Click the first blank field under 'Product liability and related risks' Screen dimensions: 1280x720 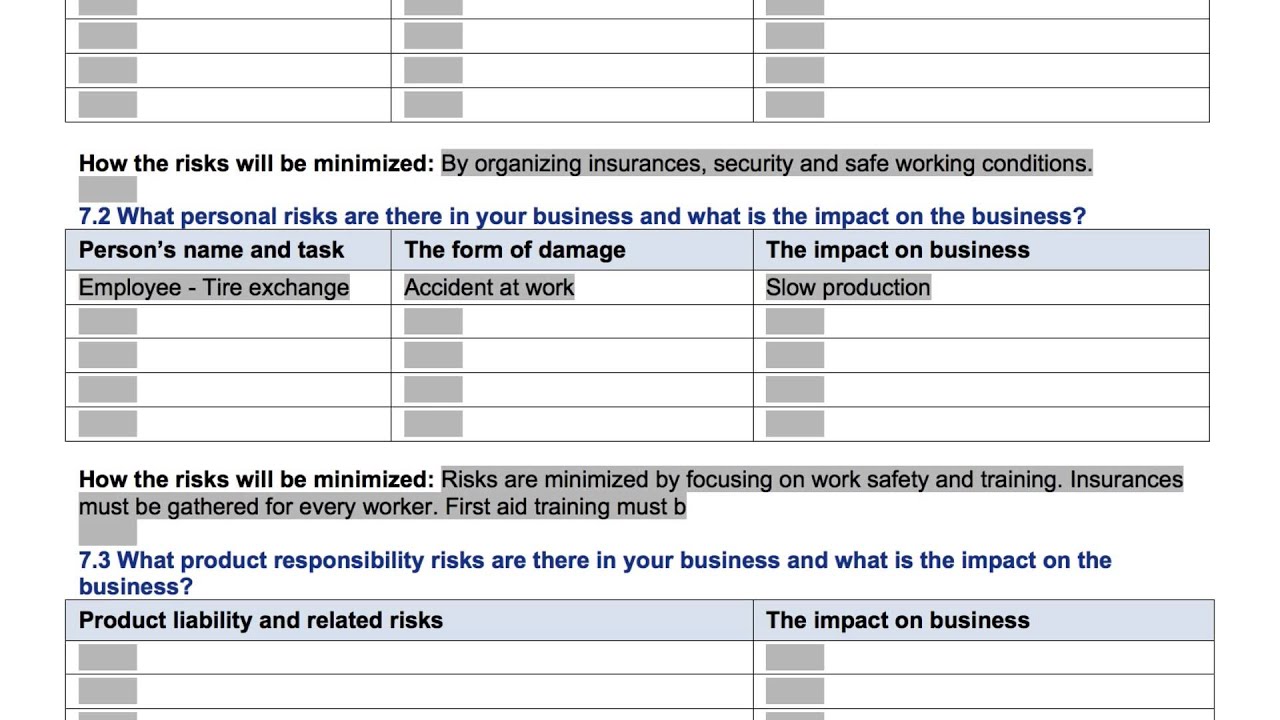coord(107,657)
